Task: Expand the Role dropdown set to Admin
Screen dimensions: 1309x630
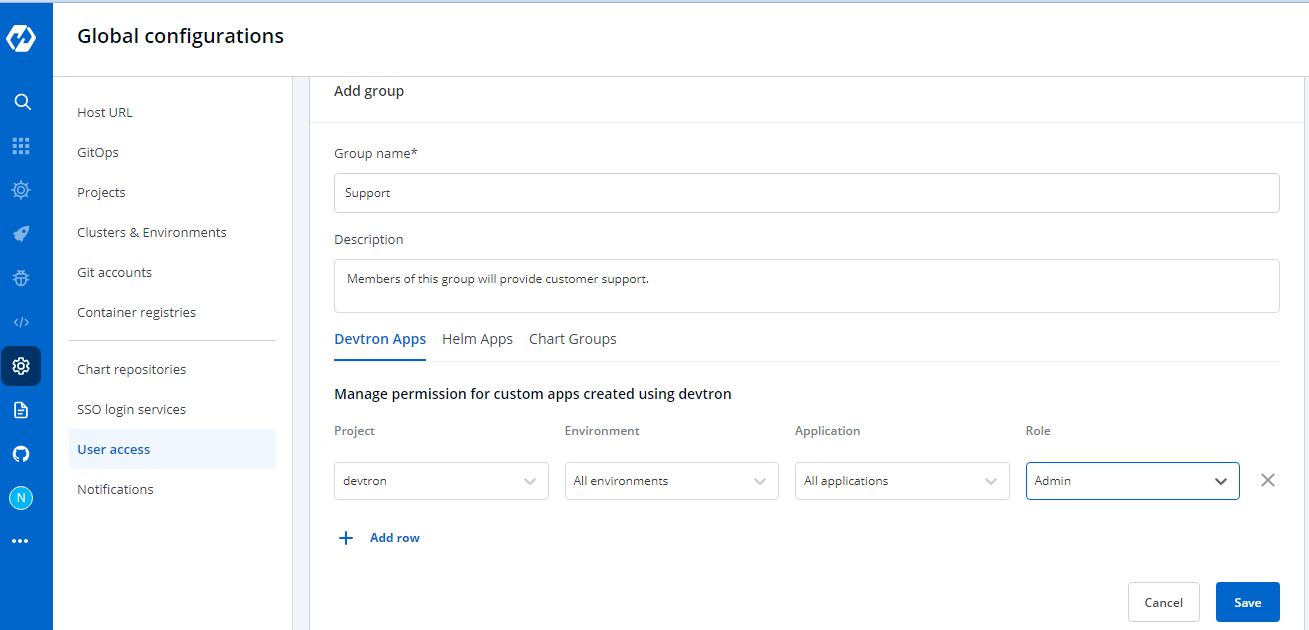Action: pyautogui.click(x=1132, y=481)
